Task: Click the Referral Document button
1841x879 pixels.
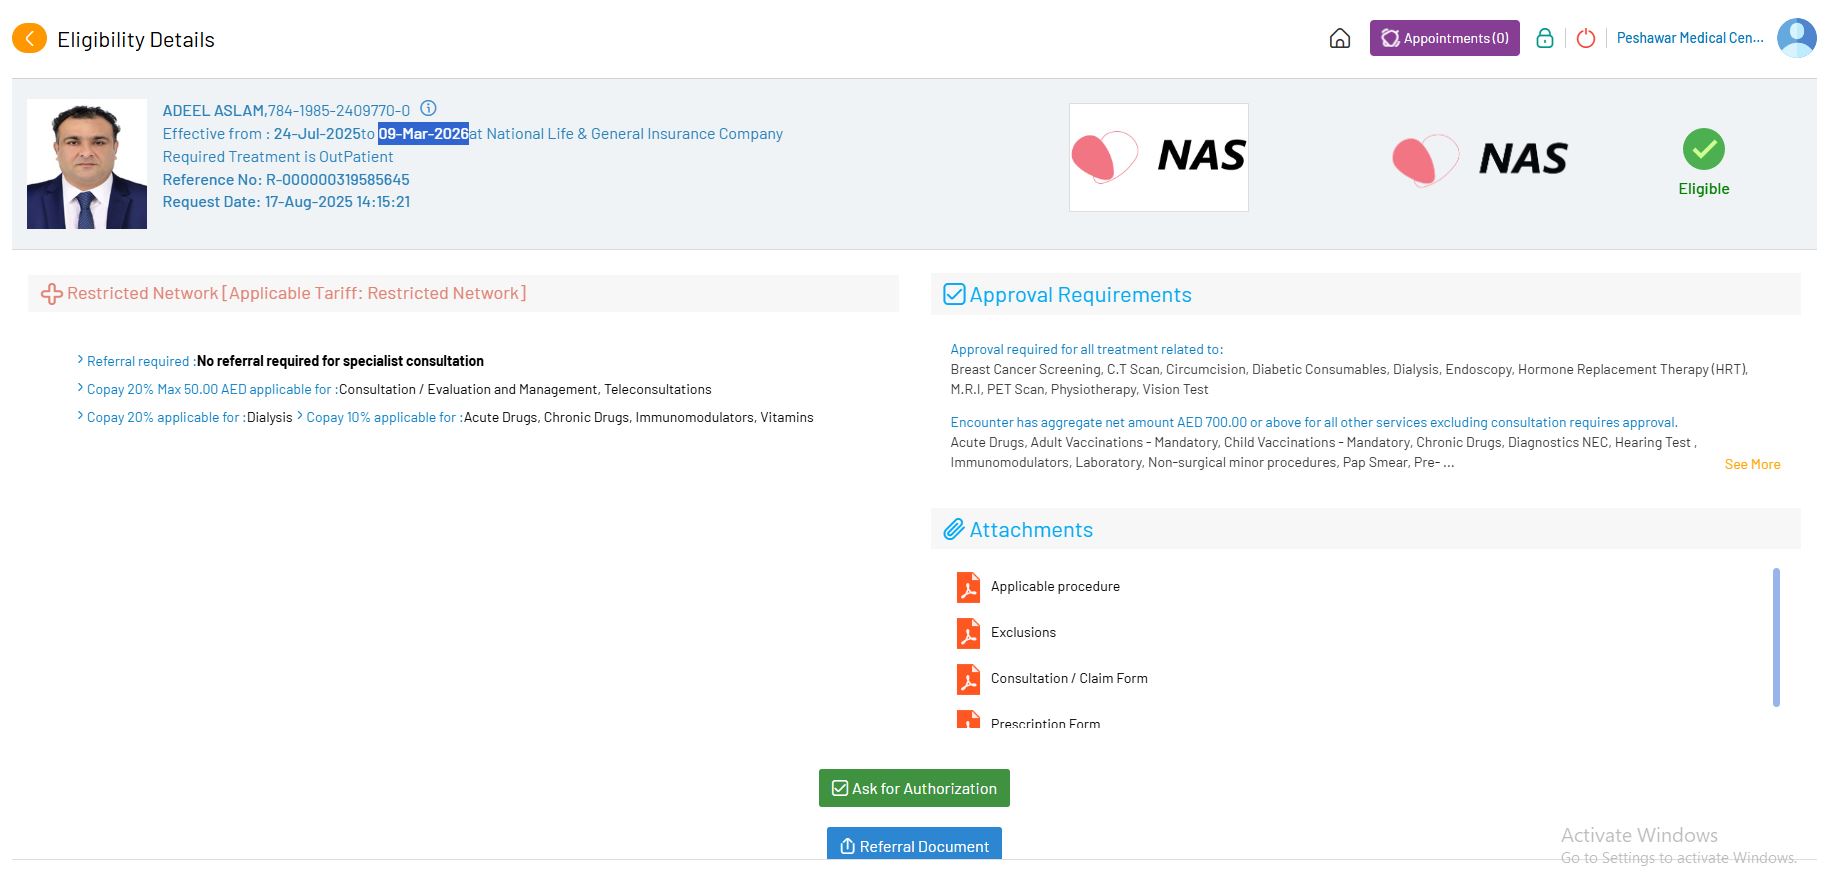Action: click(x=914, y=843)
